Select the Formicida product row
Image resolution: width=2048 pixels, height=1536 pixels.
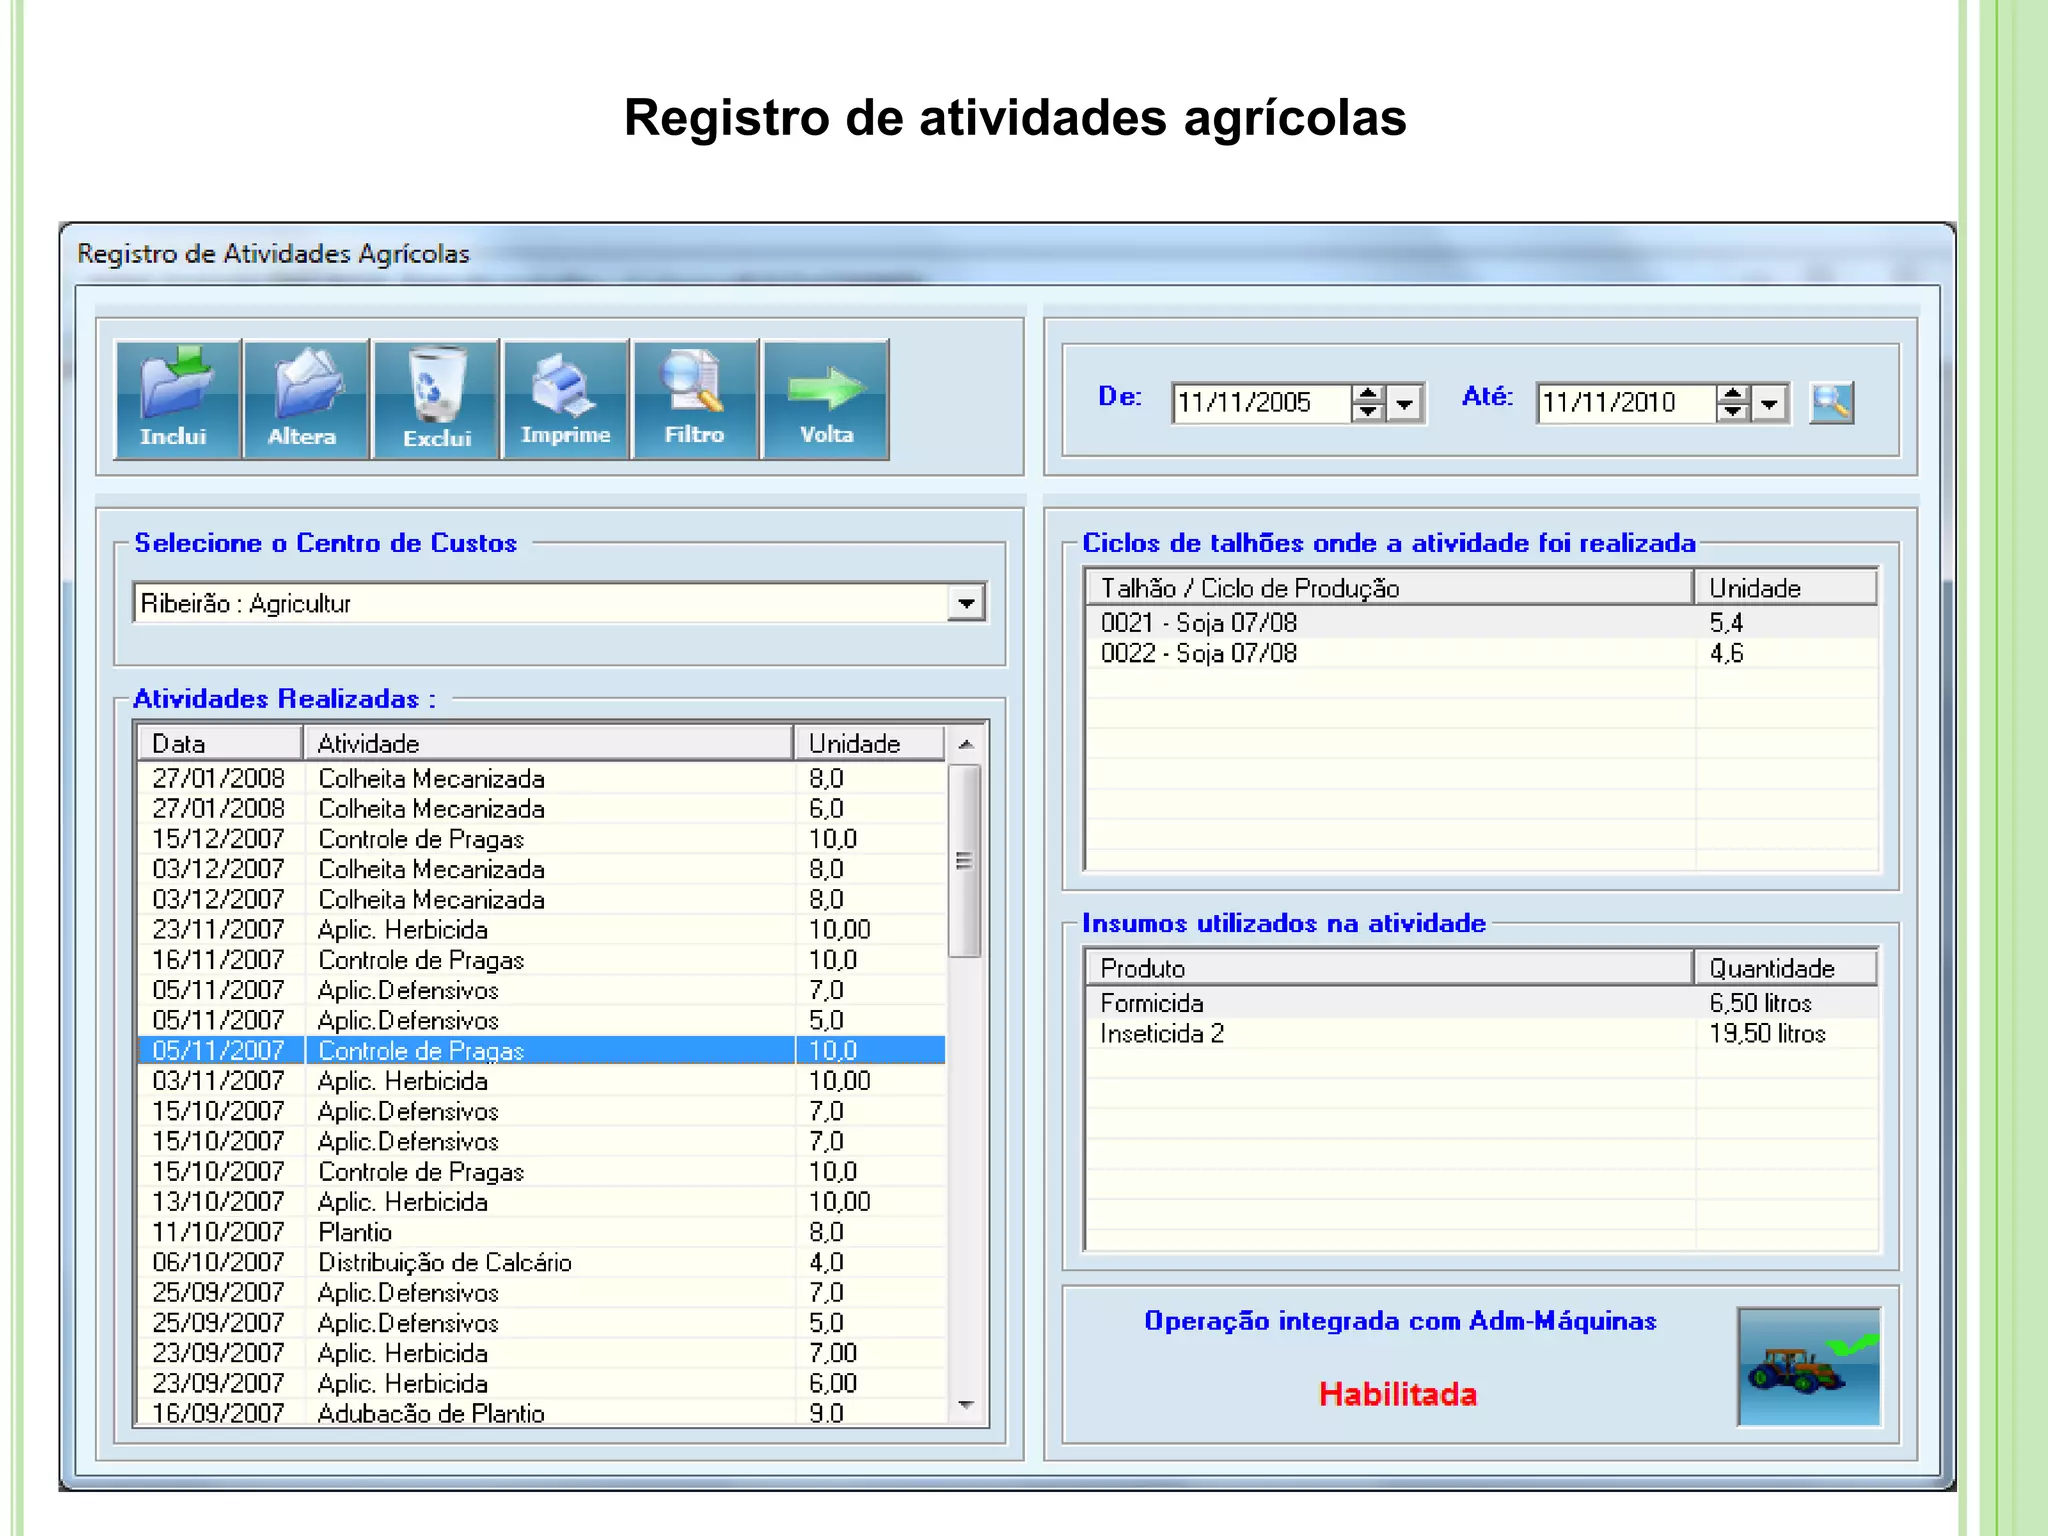pyautogui.click(x=1482, y=1003)
